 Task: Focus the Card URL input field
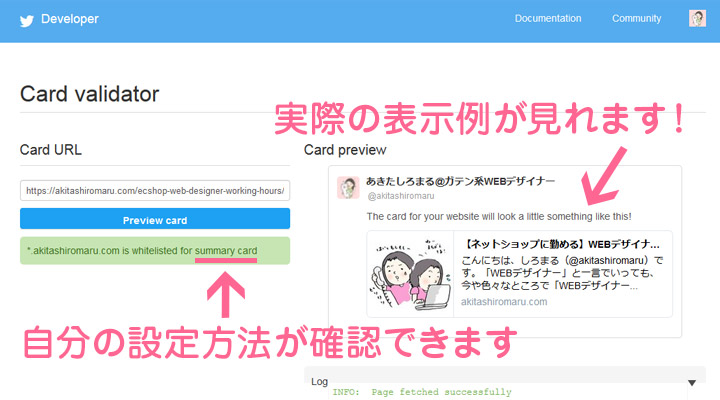(x=155, y=191)
